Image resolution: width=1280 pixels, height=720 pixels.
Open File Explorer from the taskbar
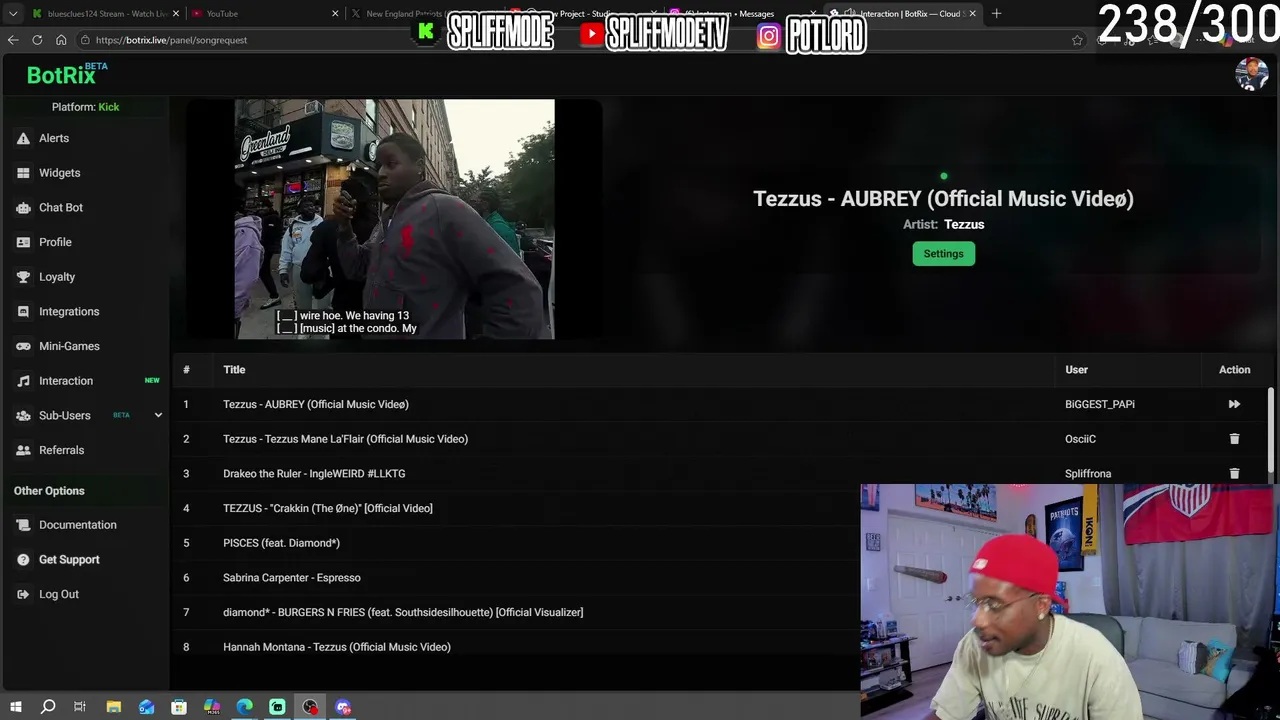tap(113, 707)
